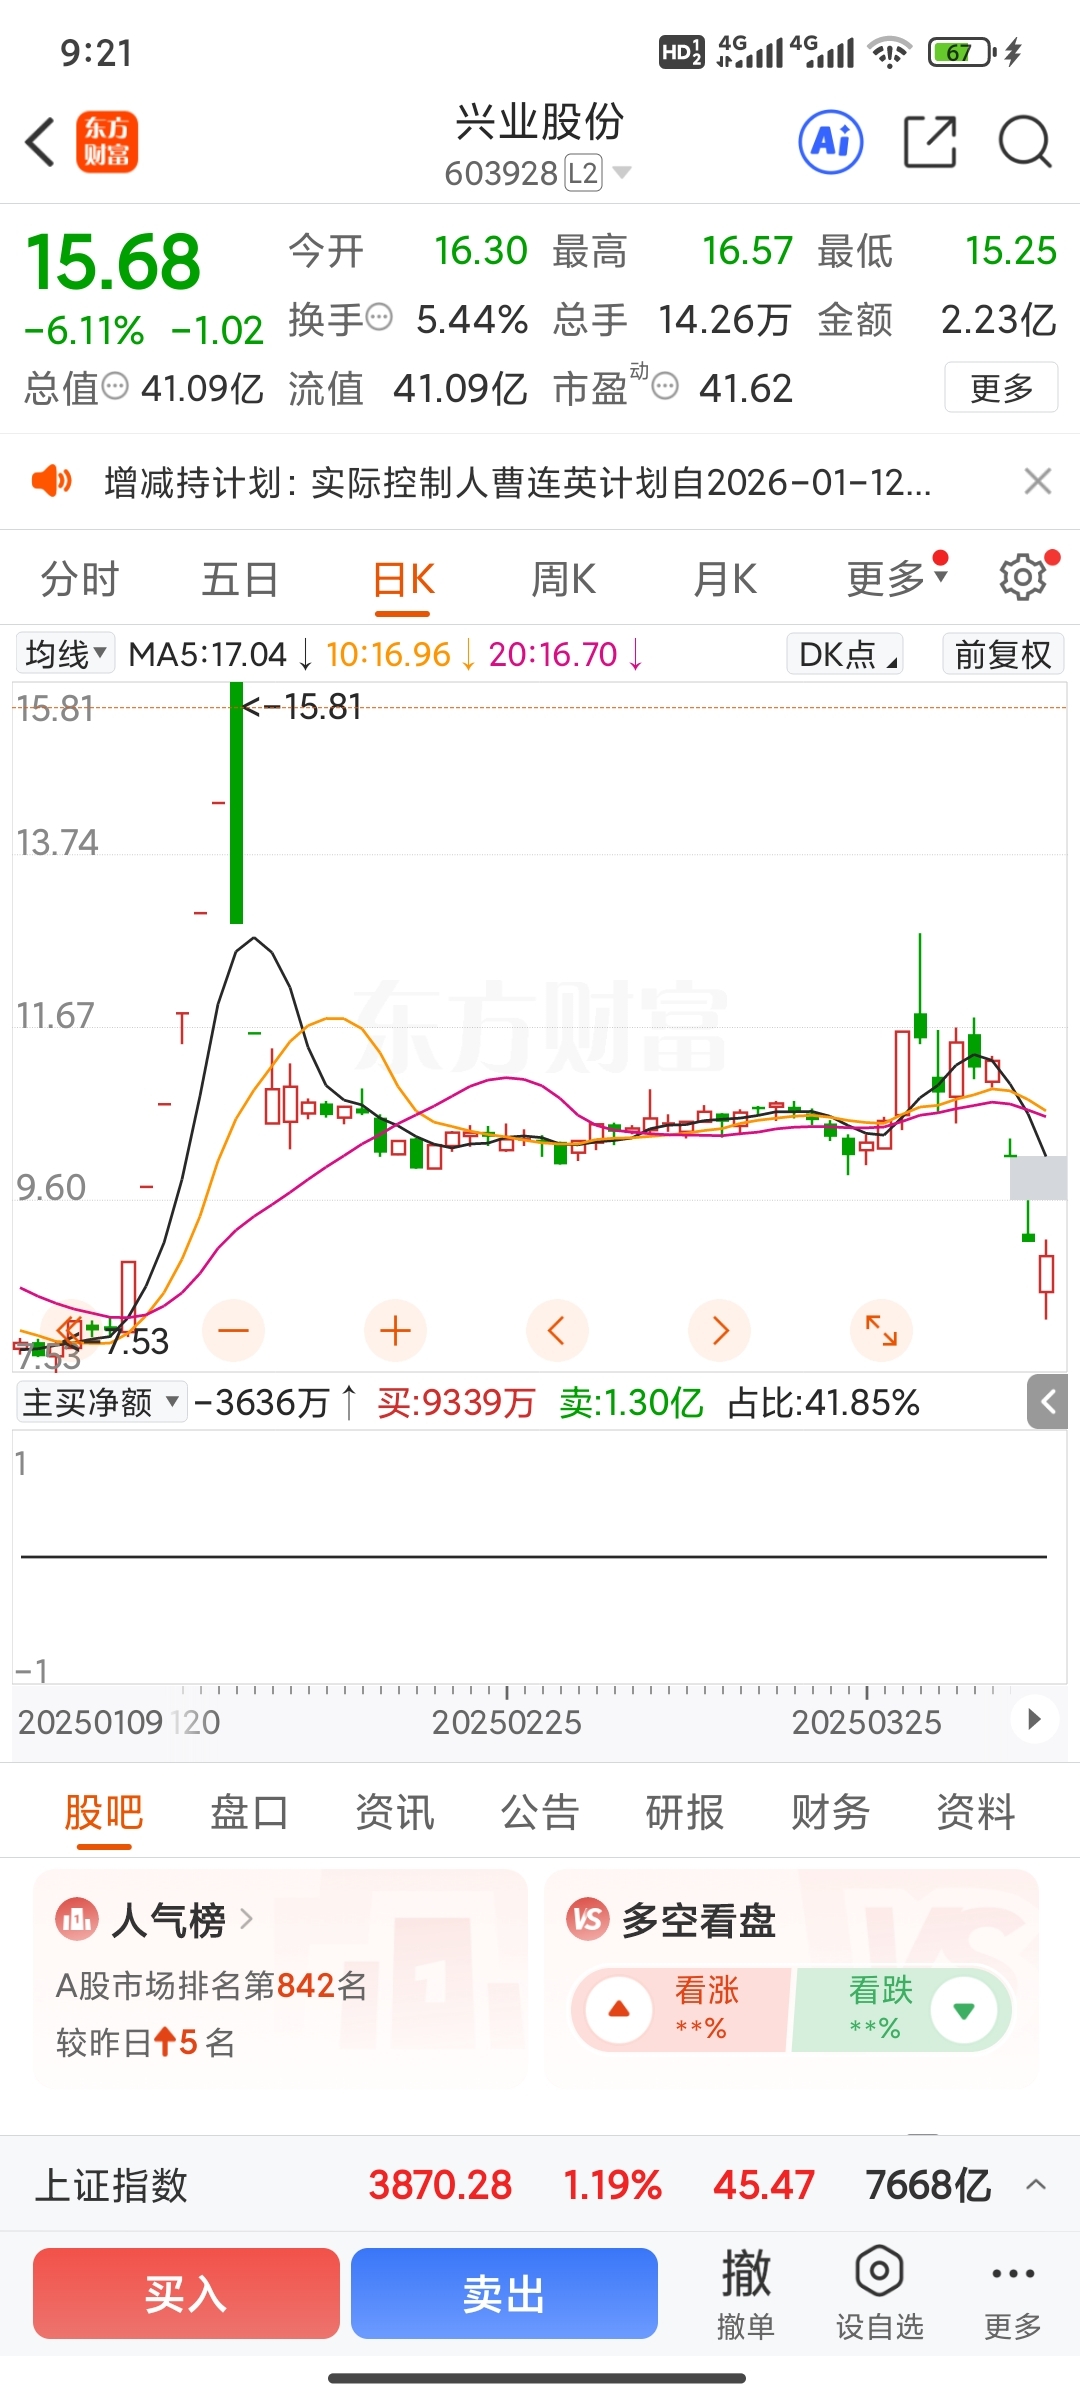The image size is (1080, 2400).
Task: Tap the Wi-Fi status icon
Action: click(889, 52)
